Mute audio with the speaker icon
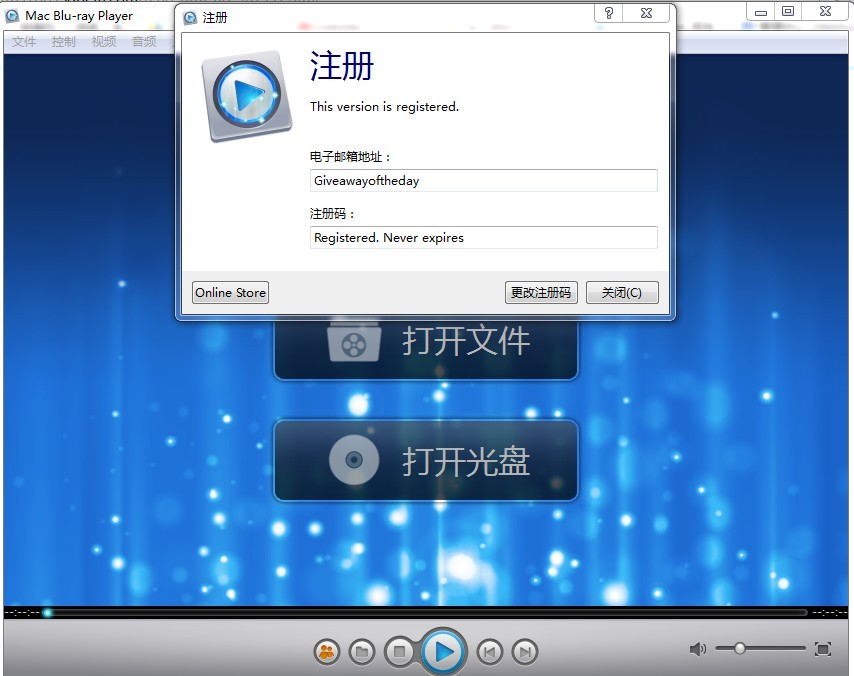This screenshot has height=676, width=854. [698, 649]
